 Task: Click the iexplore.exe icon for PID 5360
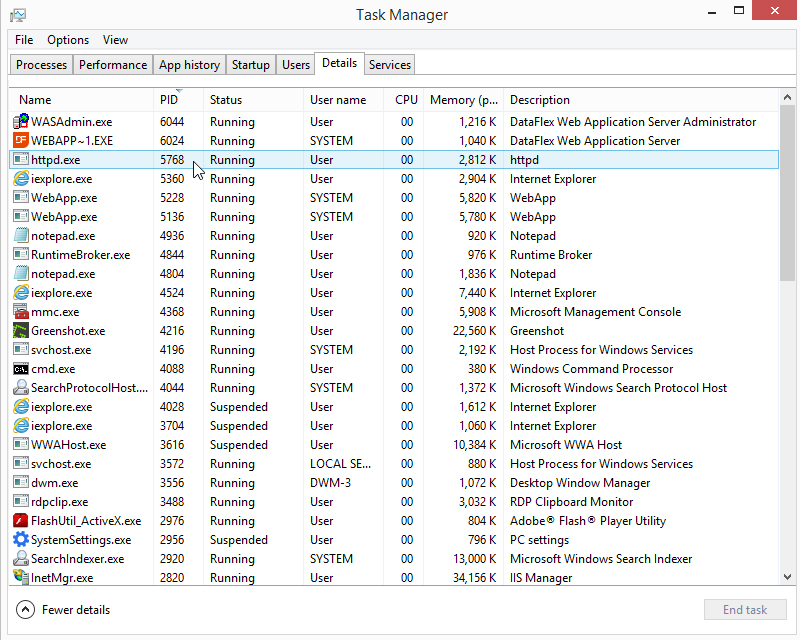[20, 179]
